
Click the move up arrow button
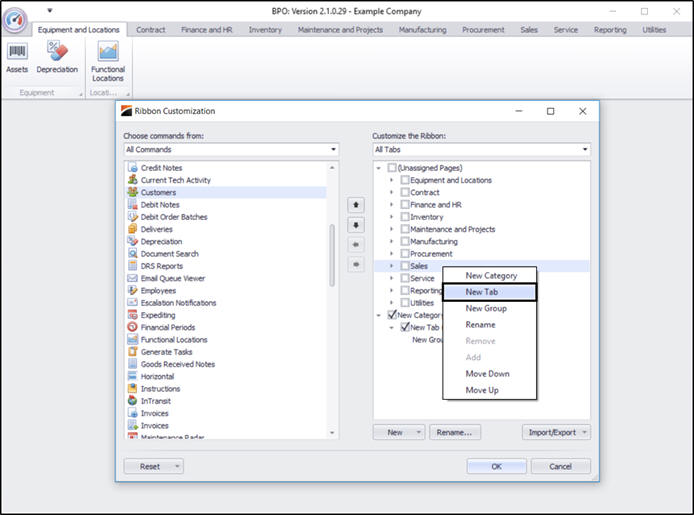[x=355, y=205]
